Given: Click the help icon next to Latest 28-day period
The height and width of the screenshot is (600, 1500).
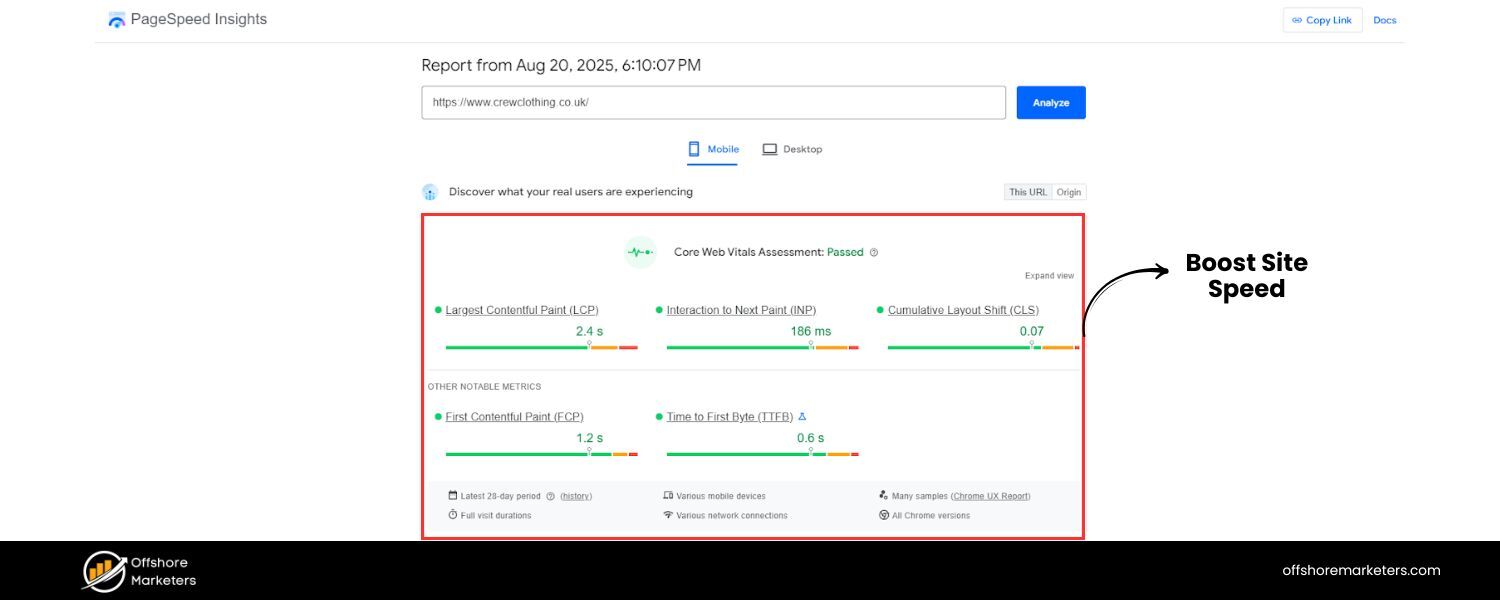Looking at the screenshot, I should pyautogui.click(x=550, y=496).
